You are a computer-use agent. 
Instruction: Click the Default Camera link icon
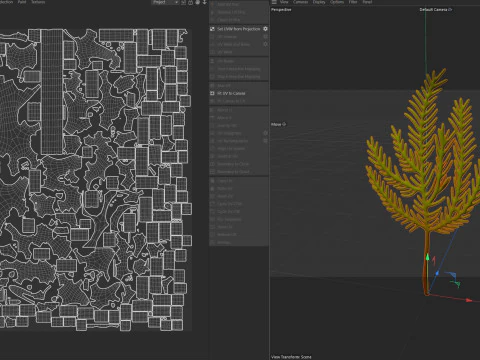[x=450, y=10]
